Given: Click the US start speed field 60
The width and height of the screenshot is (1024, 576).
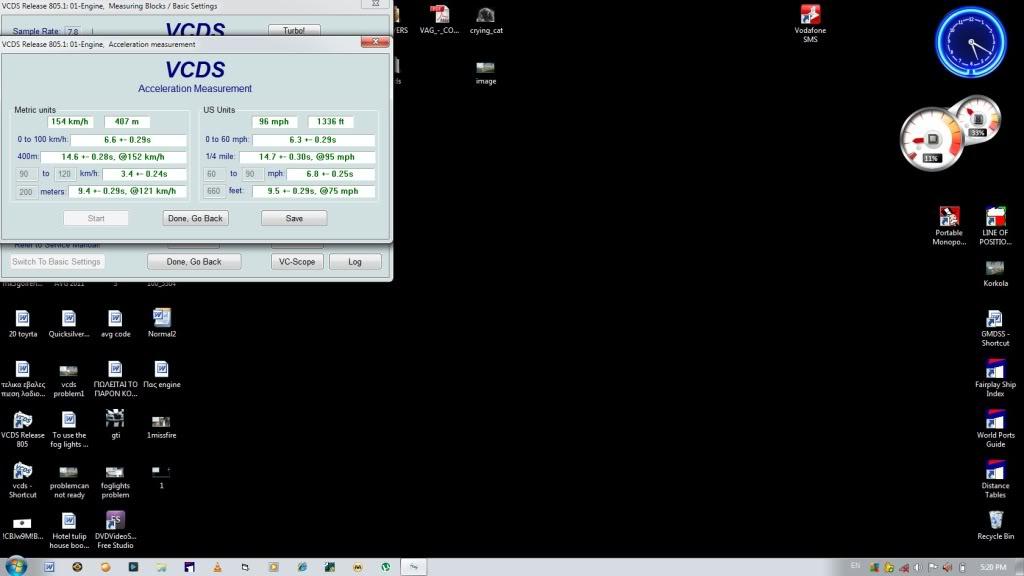Looking at the screenshot, I should click(212, 174).
